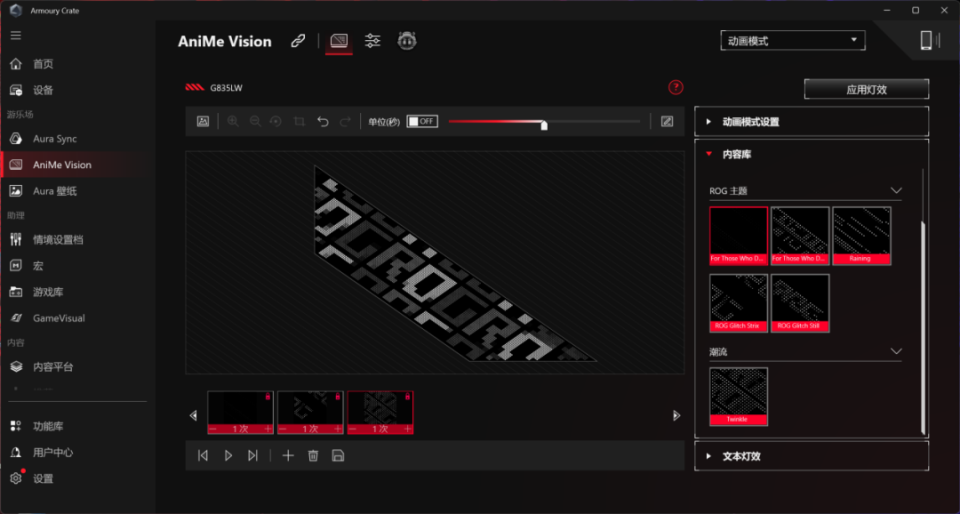Click the phone device icon in the header
The width and height of the screenshot is (960, 514).
926,40
